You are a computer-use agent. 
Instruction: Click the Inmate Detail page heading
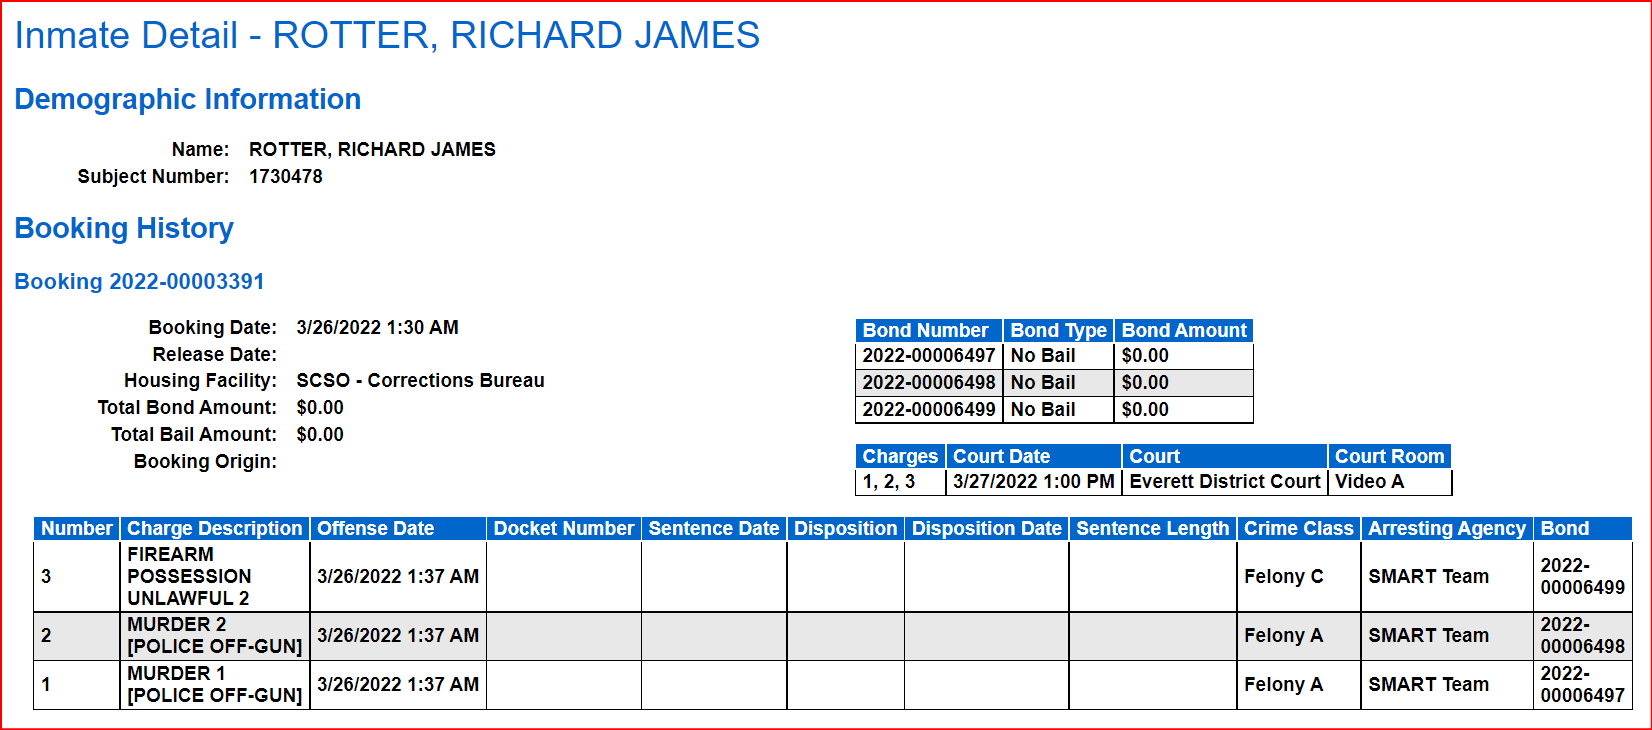pos(387,36)
